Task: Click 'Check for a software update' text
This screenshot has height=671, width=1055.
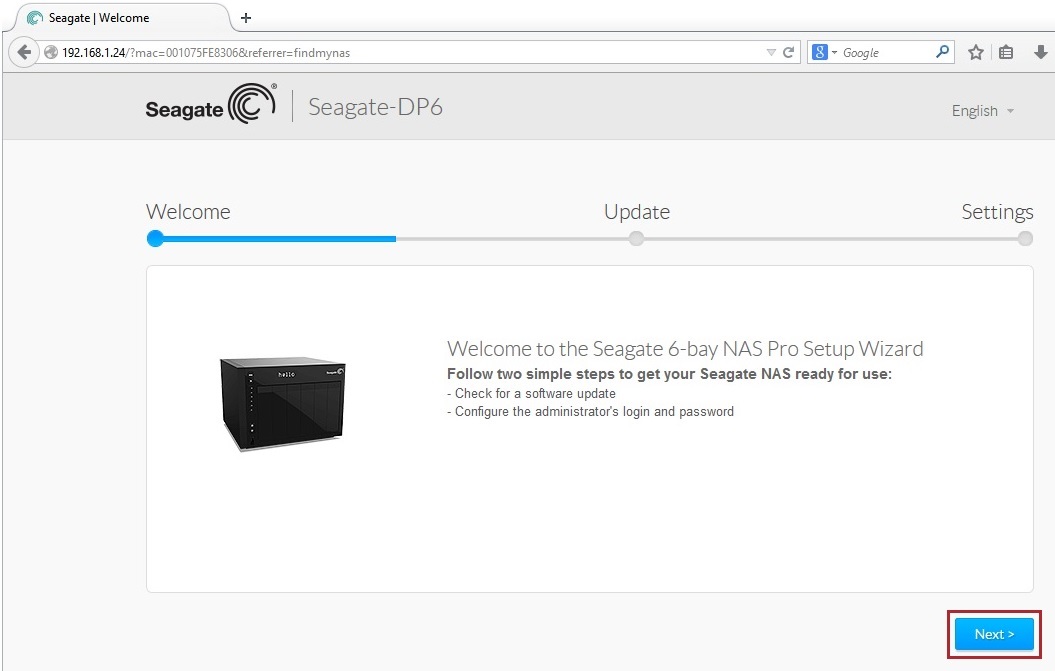Action: [x=532, y=393]
